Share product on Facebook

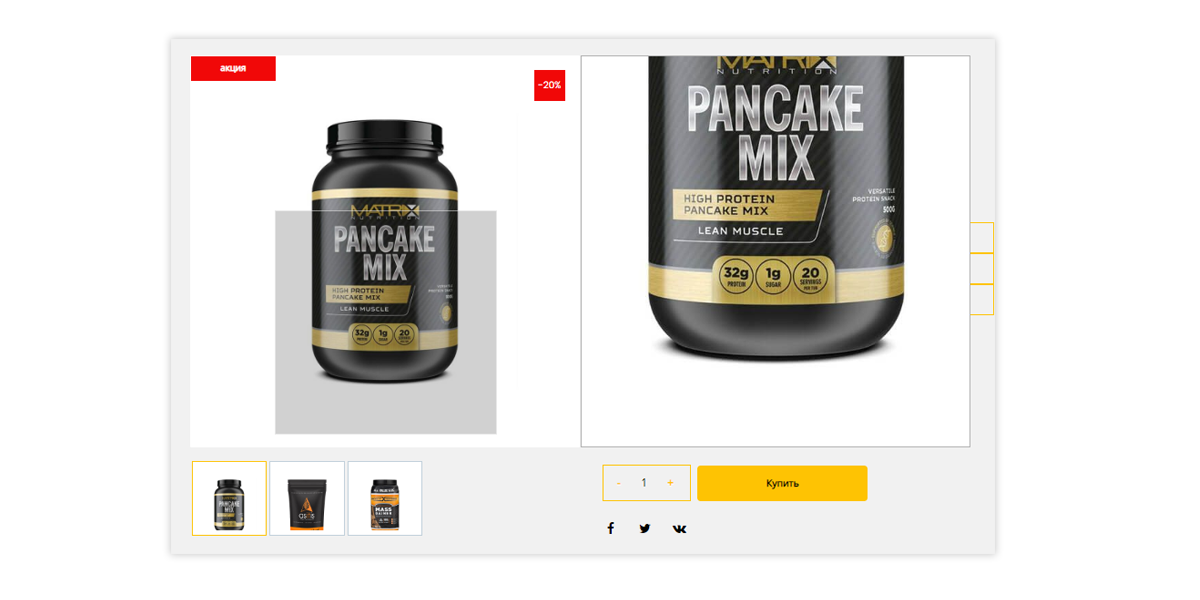tap(611, 528)
